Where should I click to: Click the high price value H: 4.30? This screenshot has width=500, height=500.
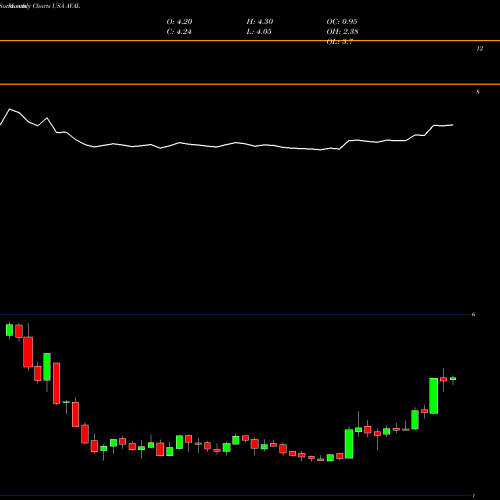tap(260, 22)
